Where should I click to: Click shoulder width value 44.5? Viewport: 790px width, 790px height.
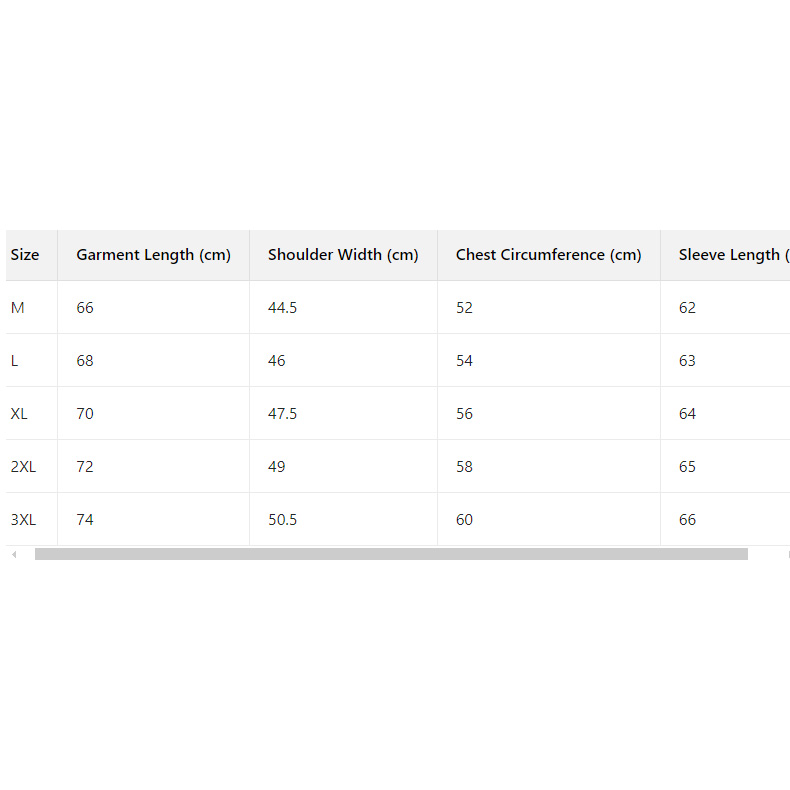pyautogui.click(x=282, y=308)
